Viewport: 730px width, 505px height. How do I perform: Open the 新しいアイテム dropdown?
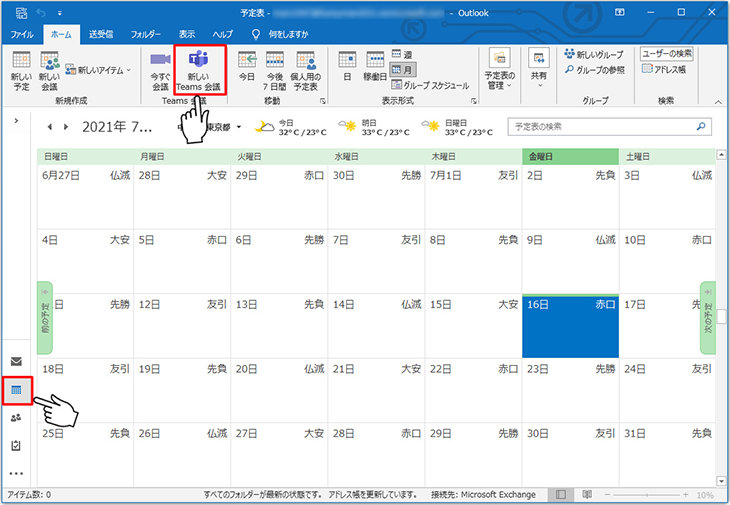click(99, 70)
